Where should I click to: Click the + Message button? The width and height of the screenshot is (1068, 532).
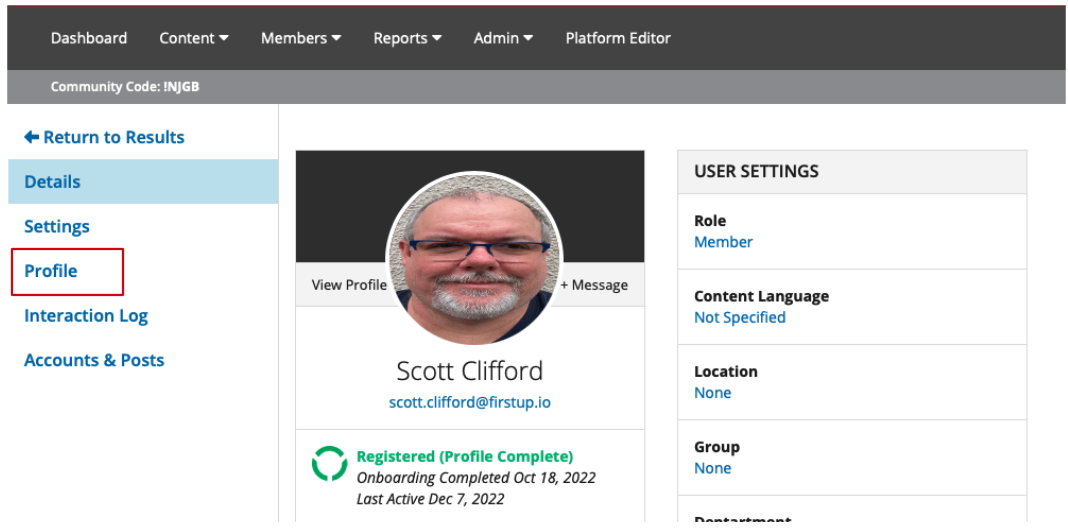594,285
